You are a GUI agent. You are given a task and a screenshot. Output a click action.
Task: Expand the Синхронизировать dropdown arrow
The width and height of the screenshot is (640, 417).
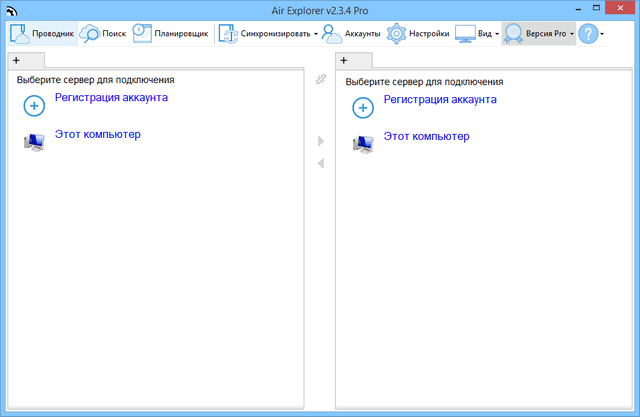coord(315,34)
